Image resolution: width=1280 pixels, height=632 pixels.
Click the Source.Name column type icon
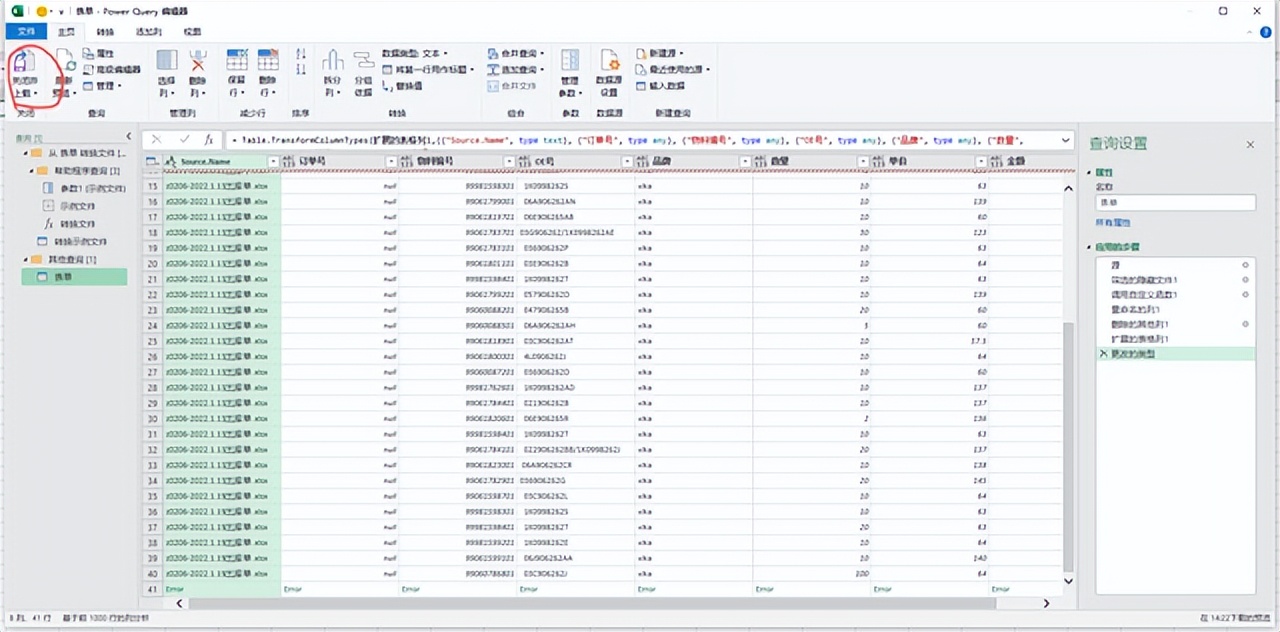pyautogui.click(x=170, y=161)
